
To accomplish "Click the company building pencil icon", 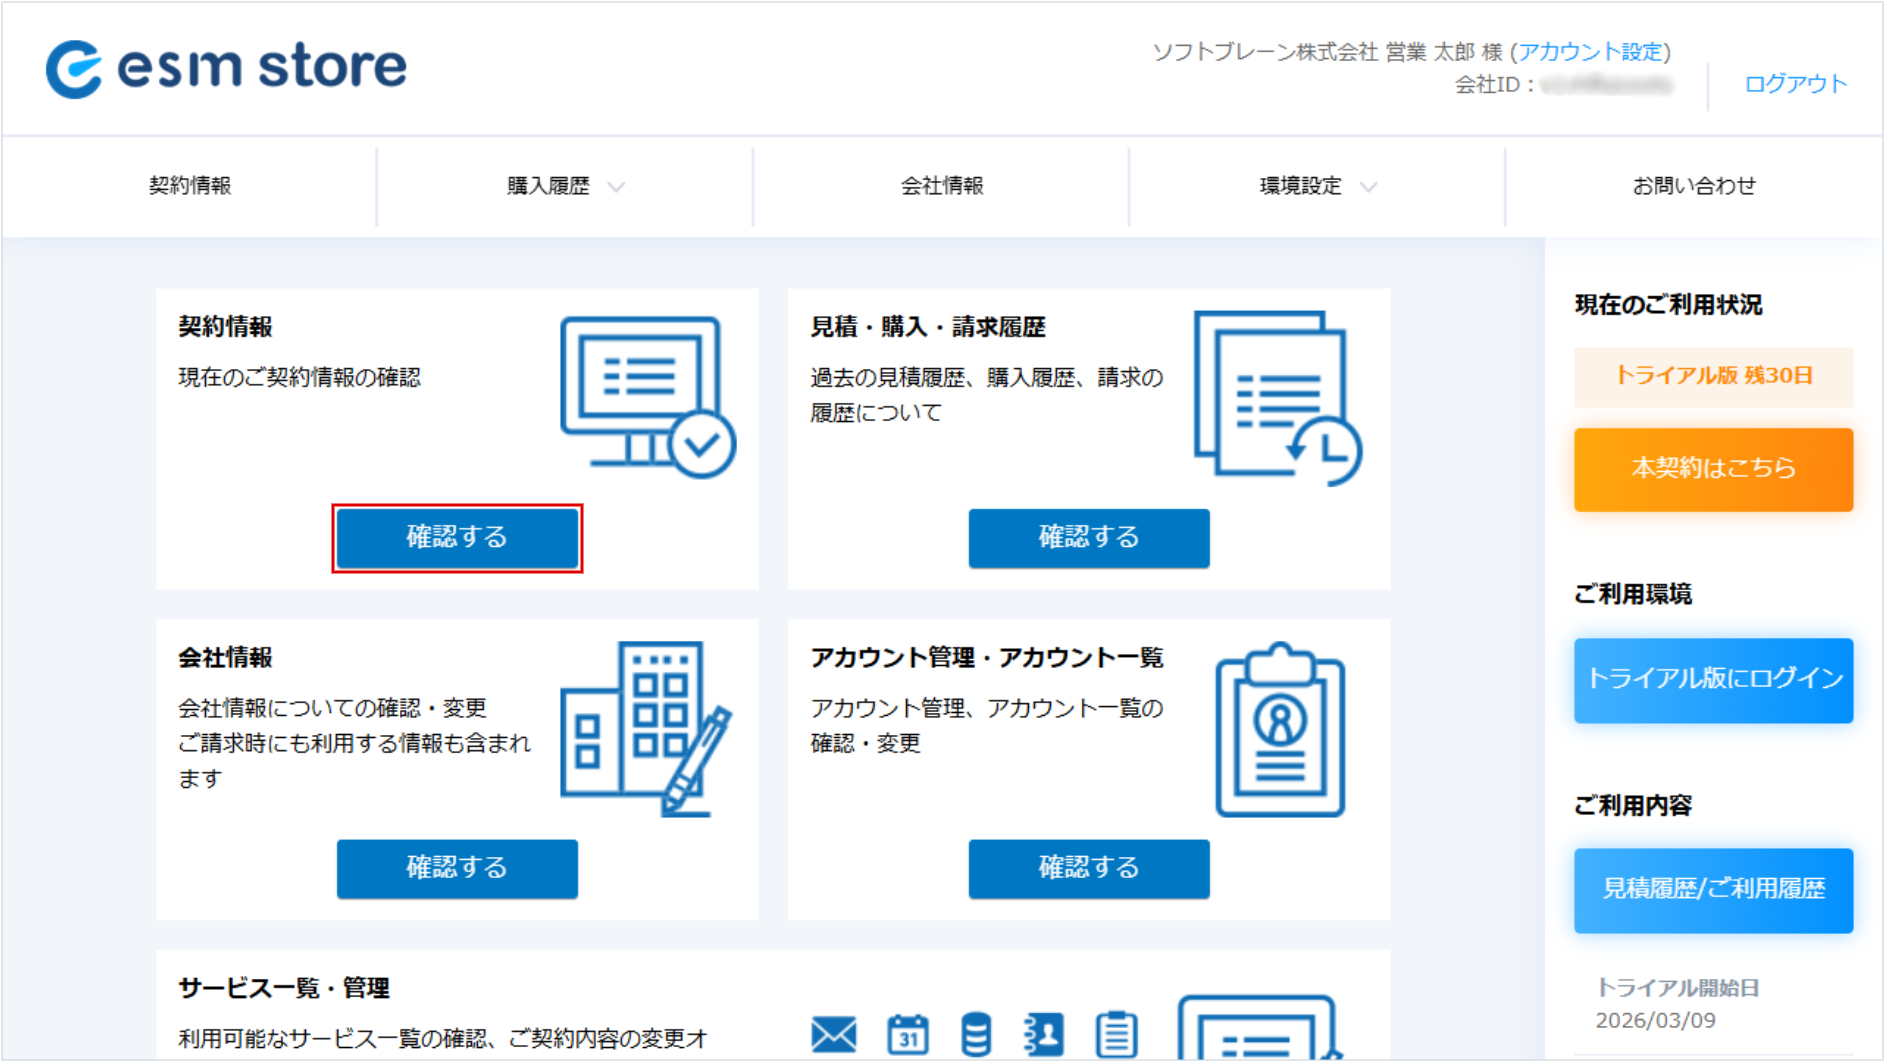I will (645, 728).
